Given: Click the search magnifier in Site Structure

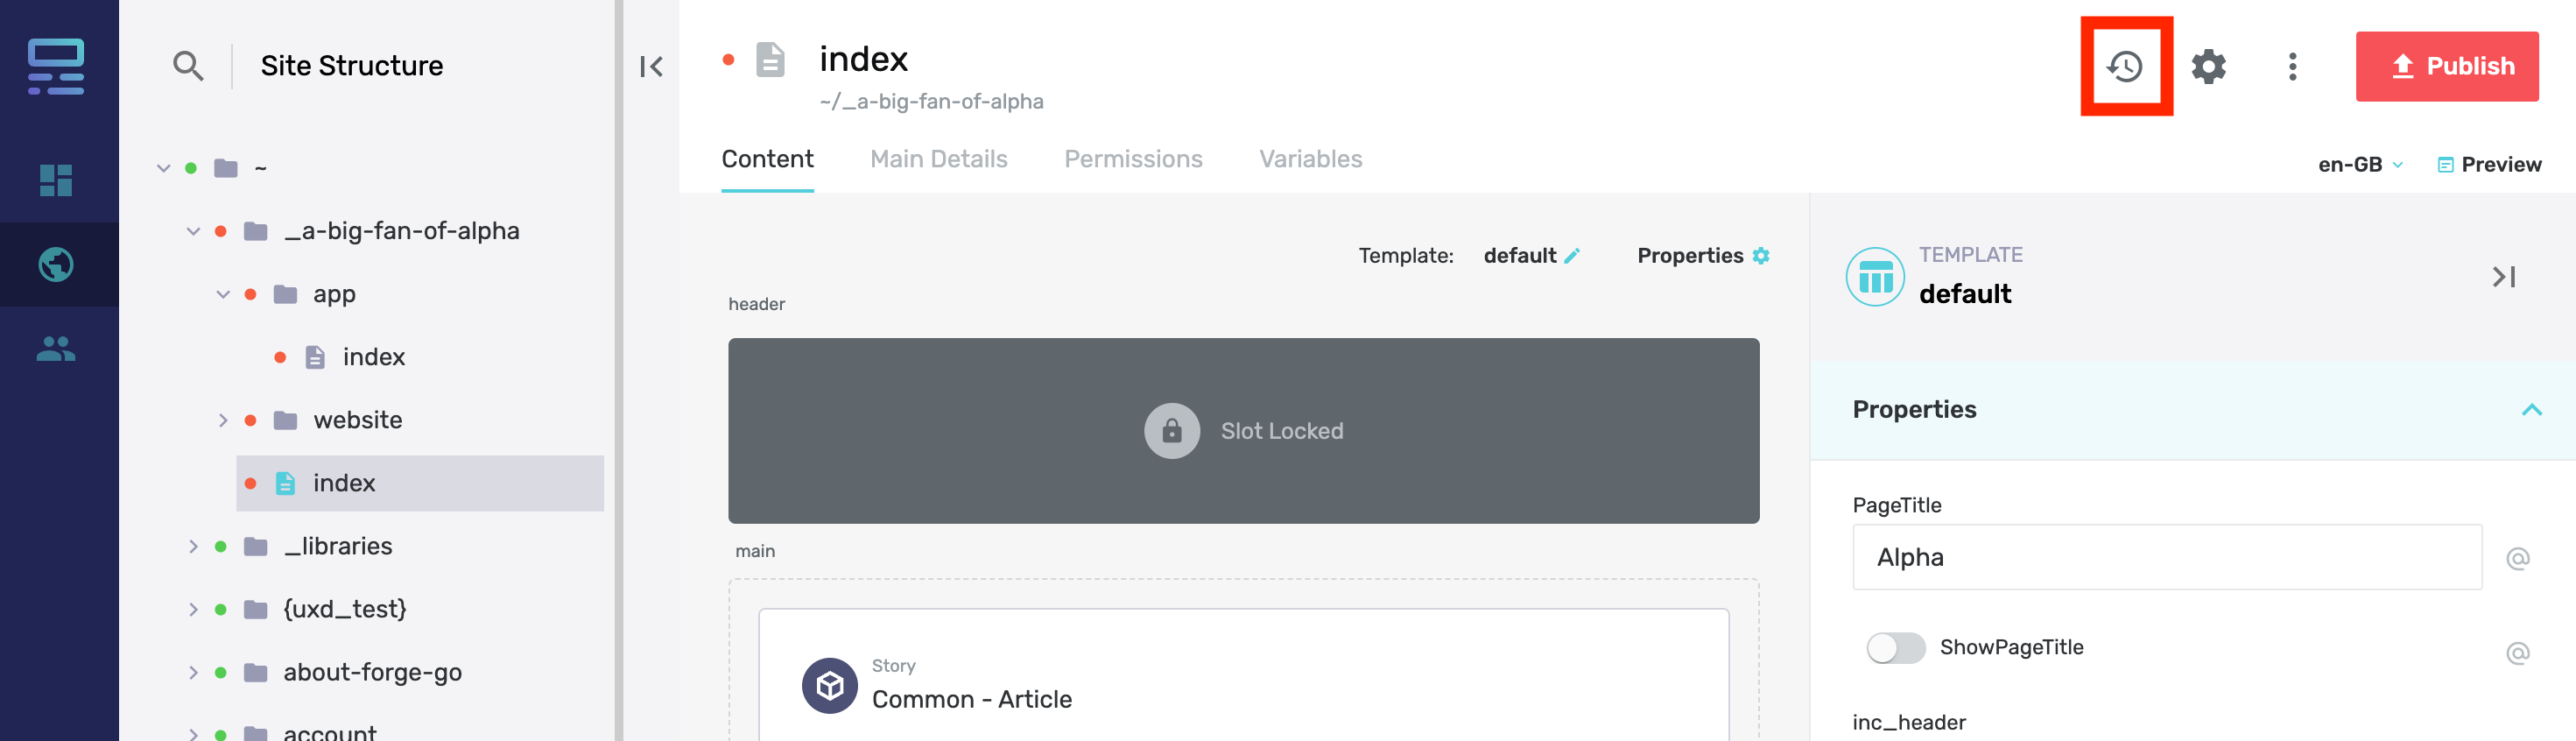Looking at the screenshot, I should point(188,66).
